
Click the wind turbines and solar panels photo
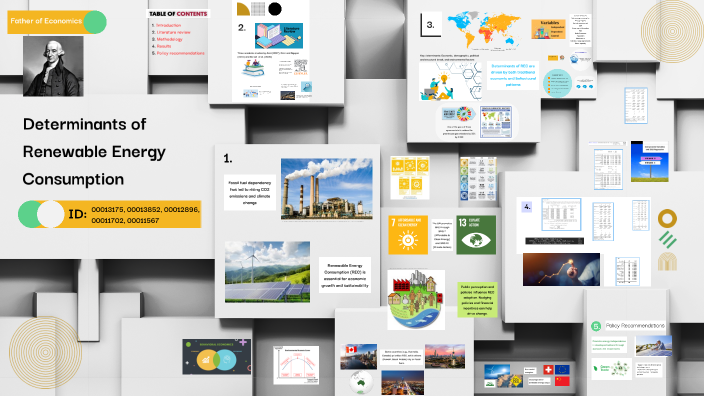267,272
